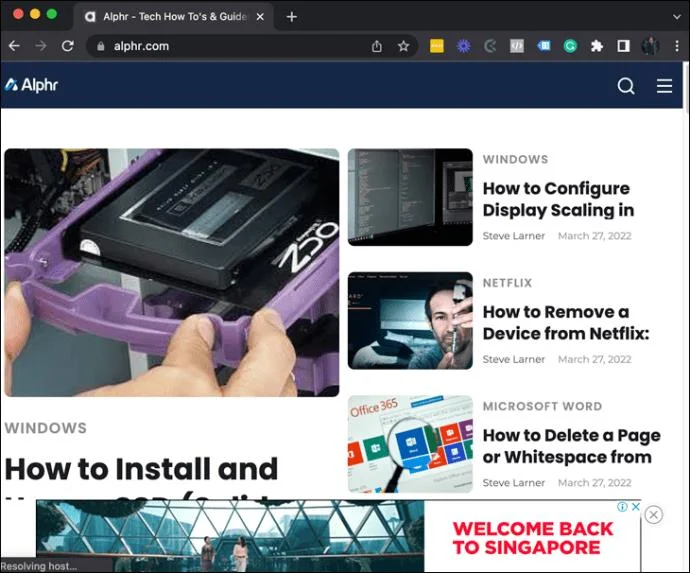Read How to Configure Display Scaling
690x573 pixels.
click(558, 199)
